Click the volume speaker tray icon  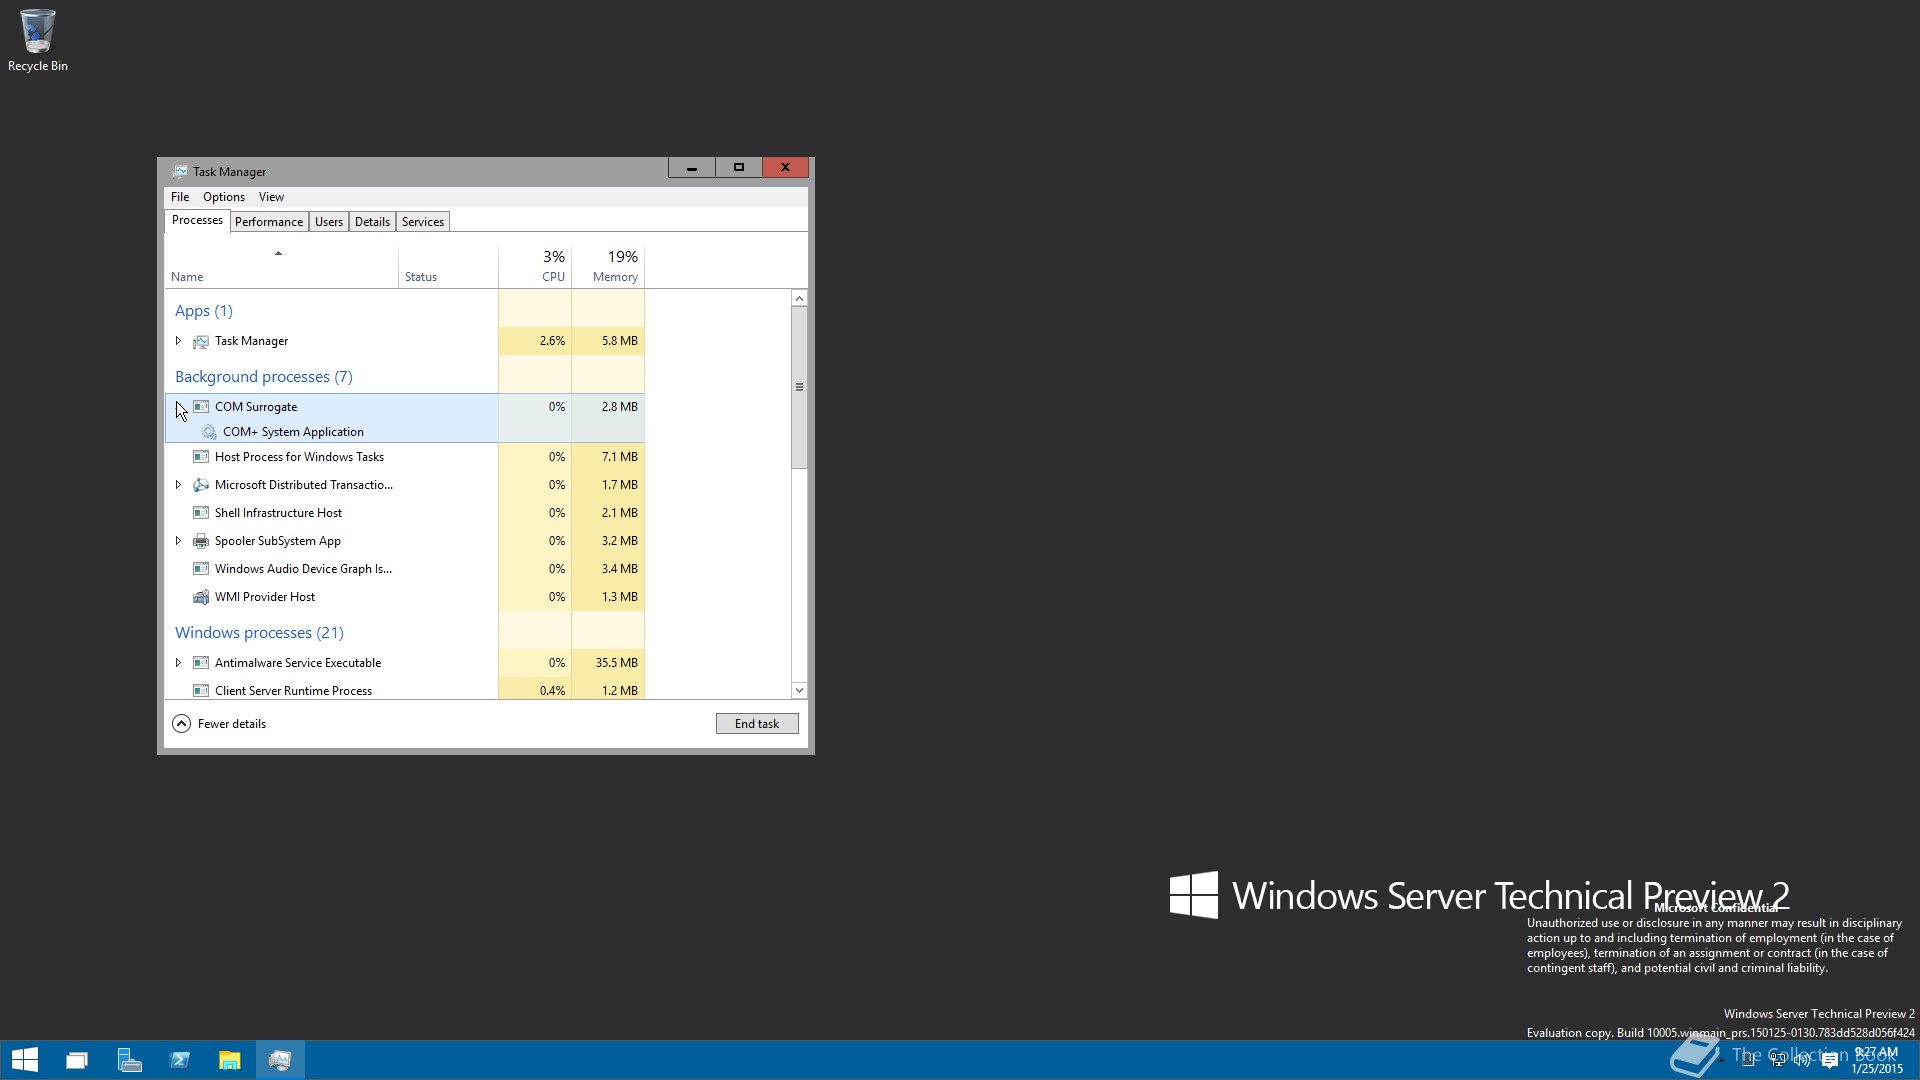[1803, 1061]
